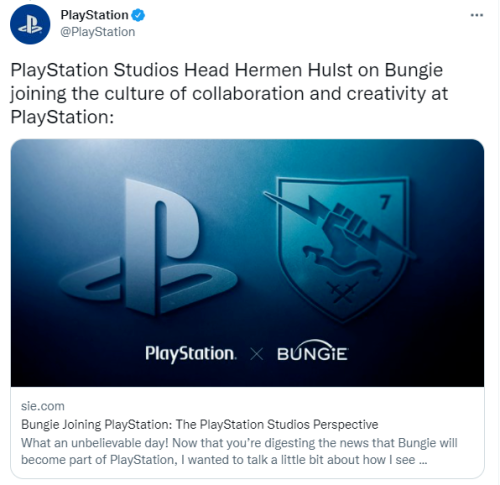Click the Bungie shield emblem in image
Viewport: 500px width, 485px height.
click(341, 249)
